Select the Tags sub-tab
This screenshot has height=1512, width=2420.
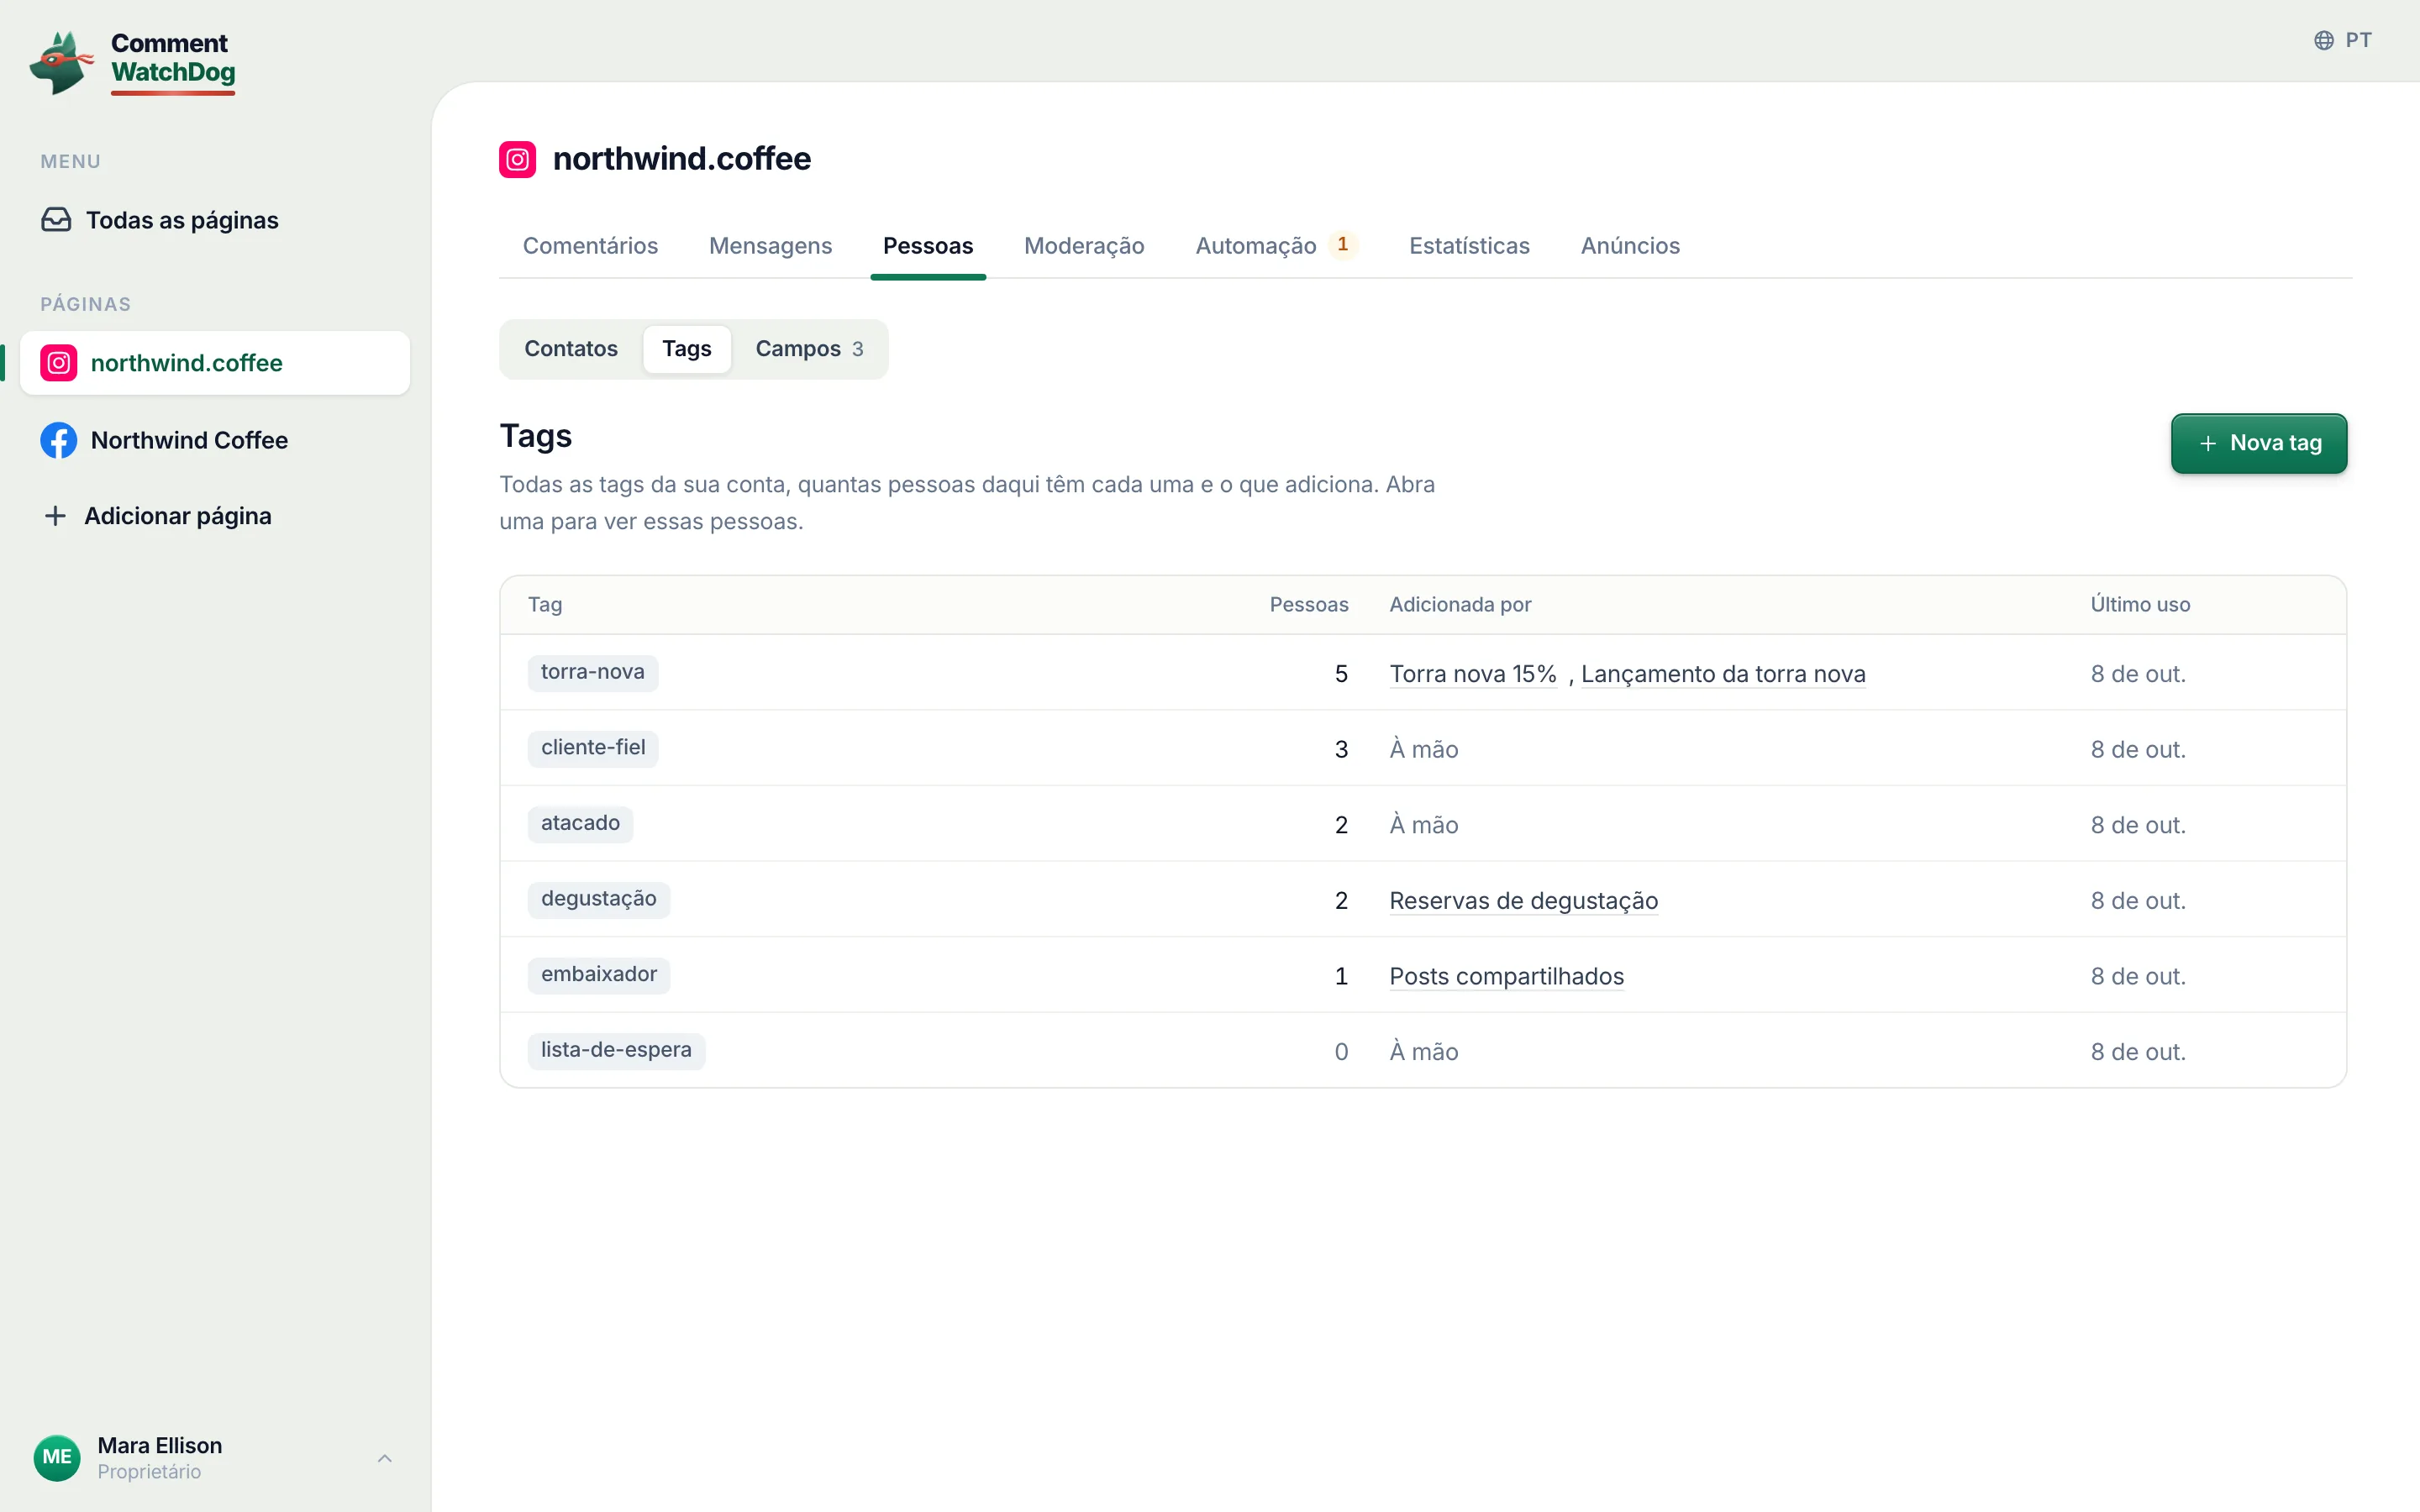pos(686,349)
